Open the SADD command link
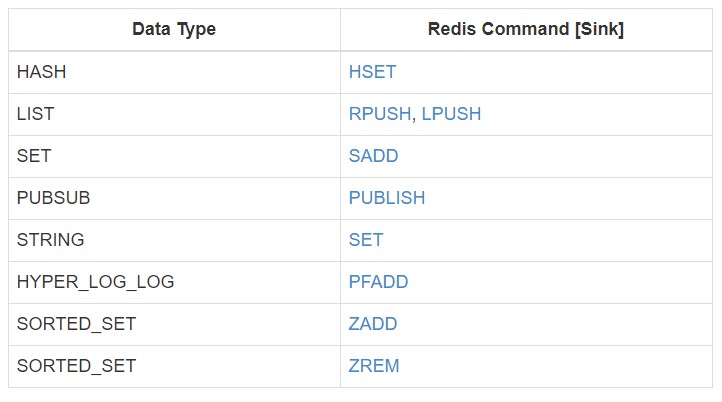This screenshot has width=722, height=402. [373, 156]
